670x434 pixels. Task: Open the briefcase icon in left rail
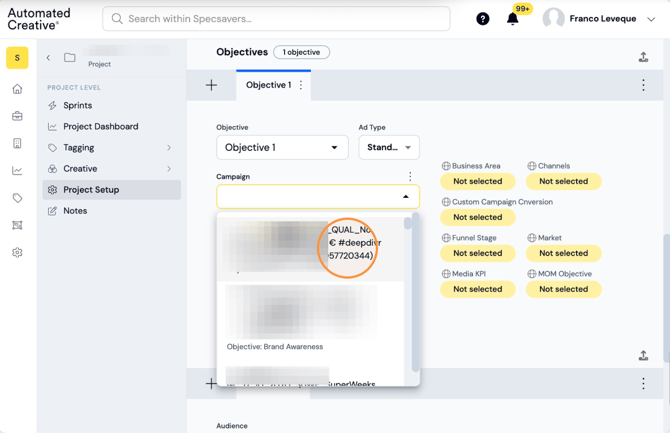17,116
